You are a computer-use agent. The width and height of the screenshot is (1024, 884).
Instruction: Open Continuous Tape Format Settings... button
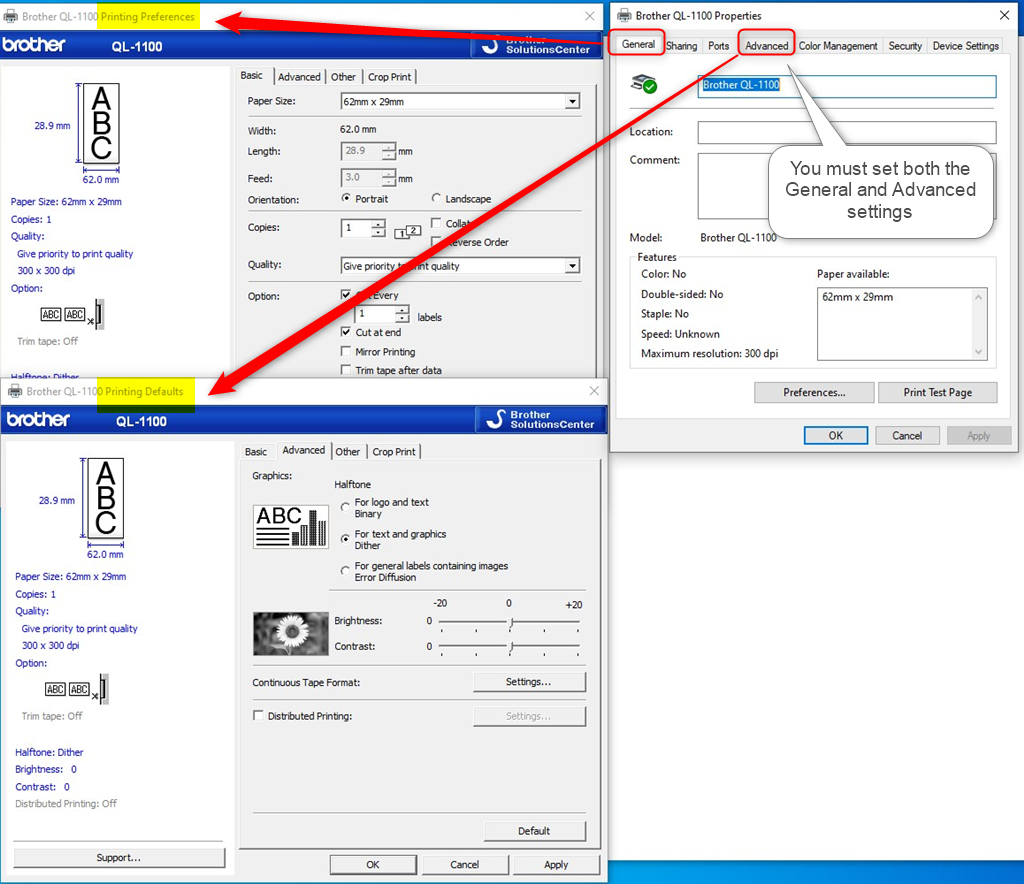(529, 682)
